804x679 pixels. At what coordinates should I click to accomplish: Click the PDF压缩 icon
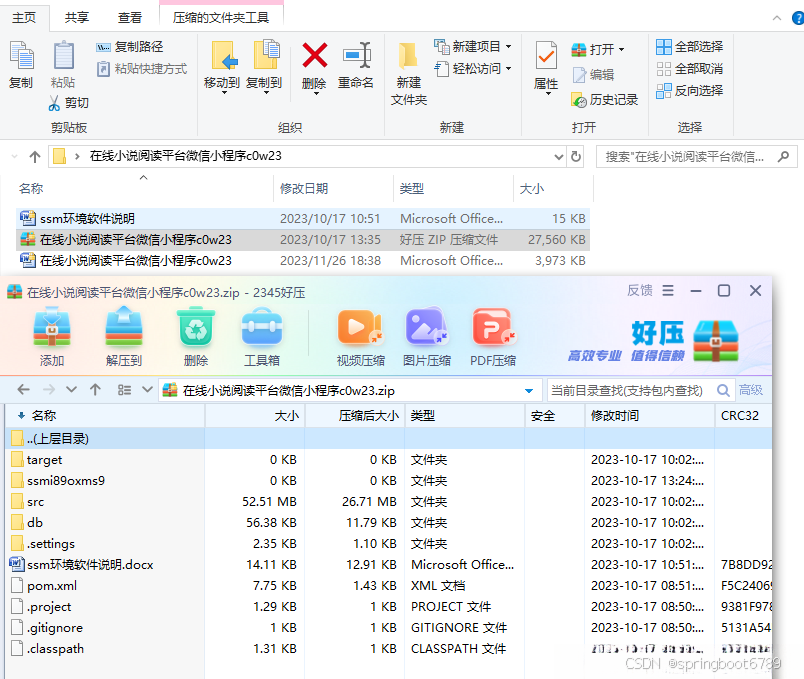pyautogui.click(x=493, y=327)
